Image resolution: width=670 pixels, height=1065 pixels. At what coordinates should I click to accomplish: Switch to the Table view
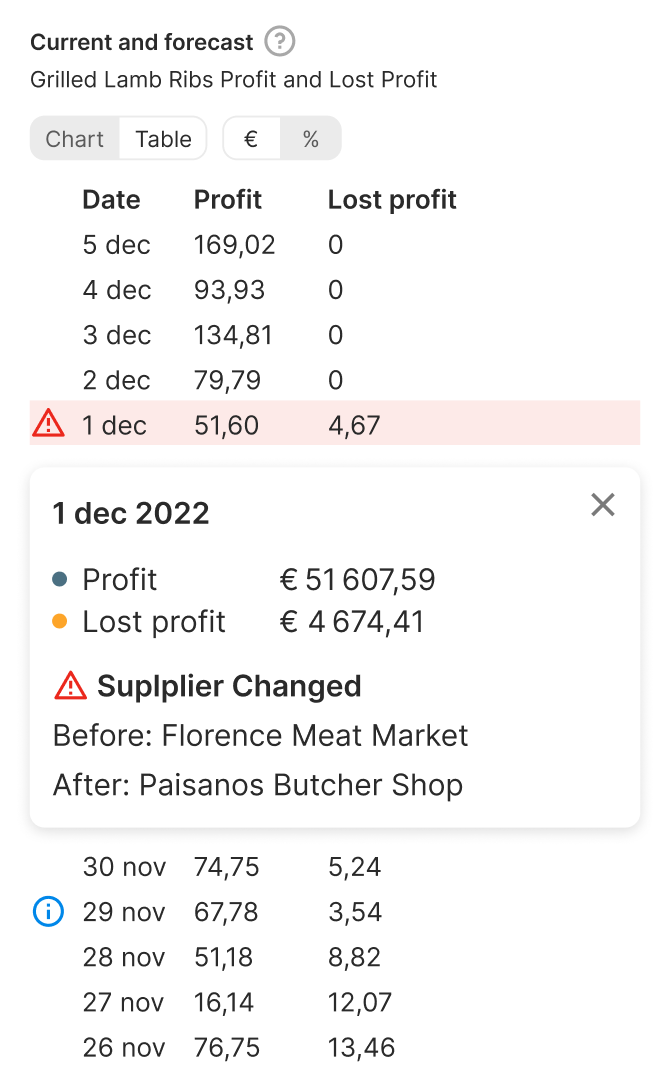click(163, 139)
